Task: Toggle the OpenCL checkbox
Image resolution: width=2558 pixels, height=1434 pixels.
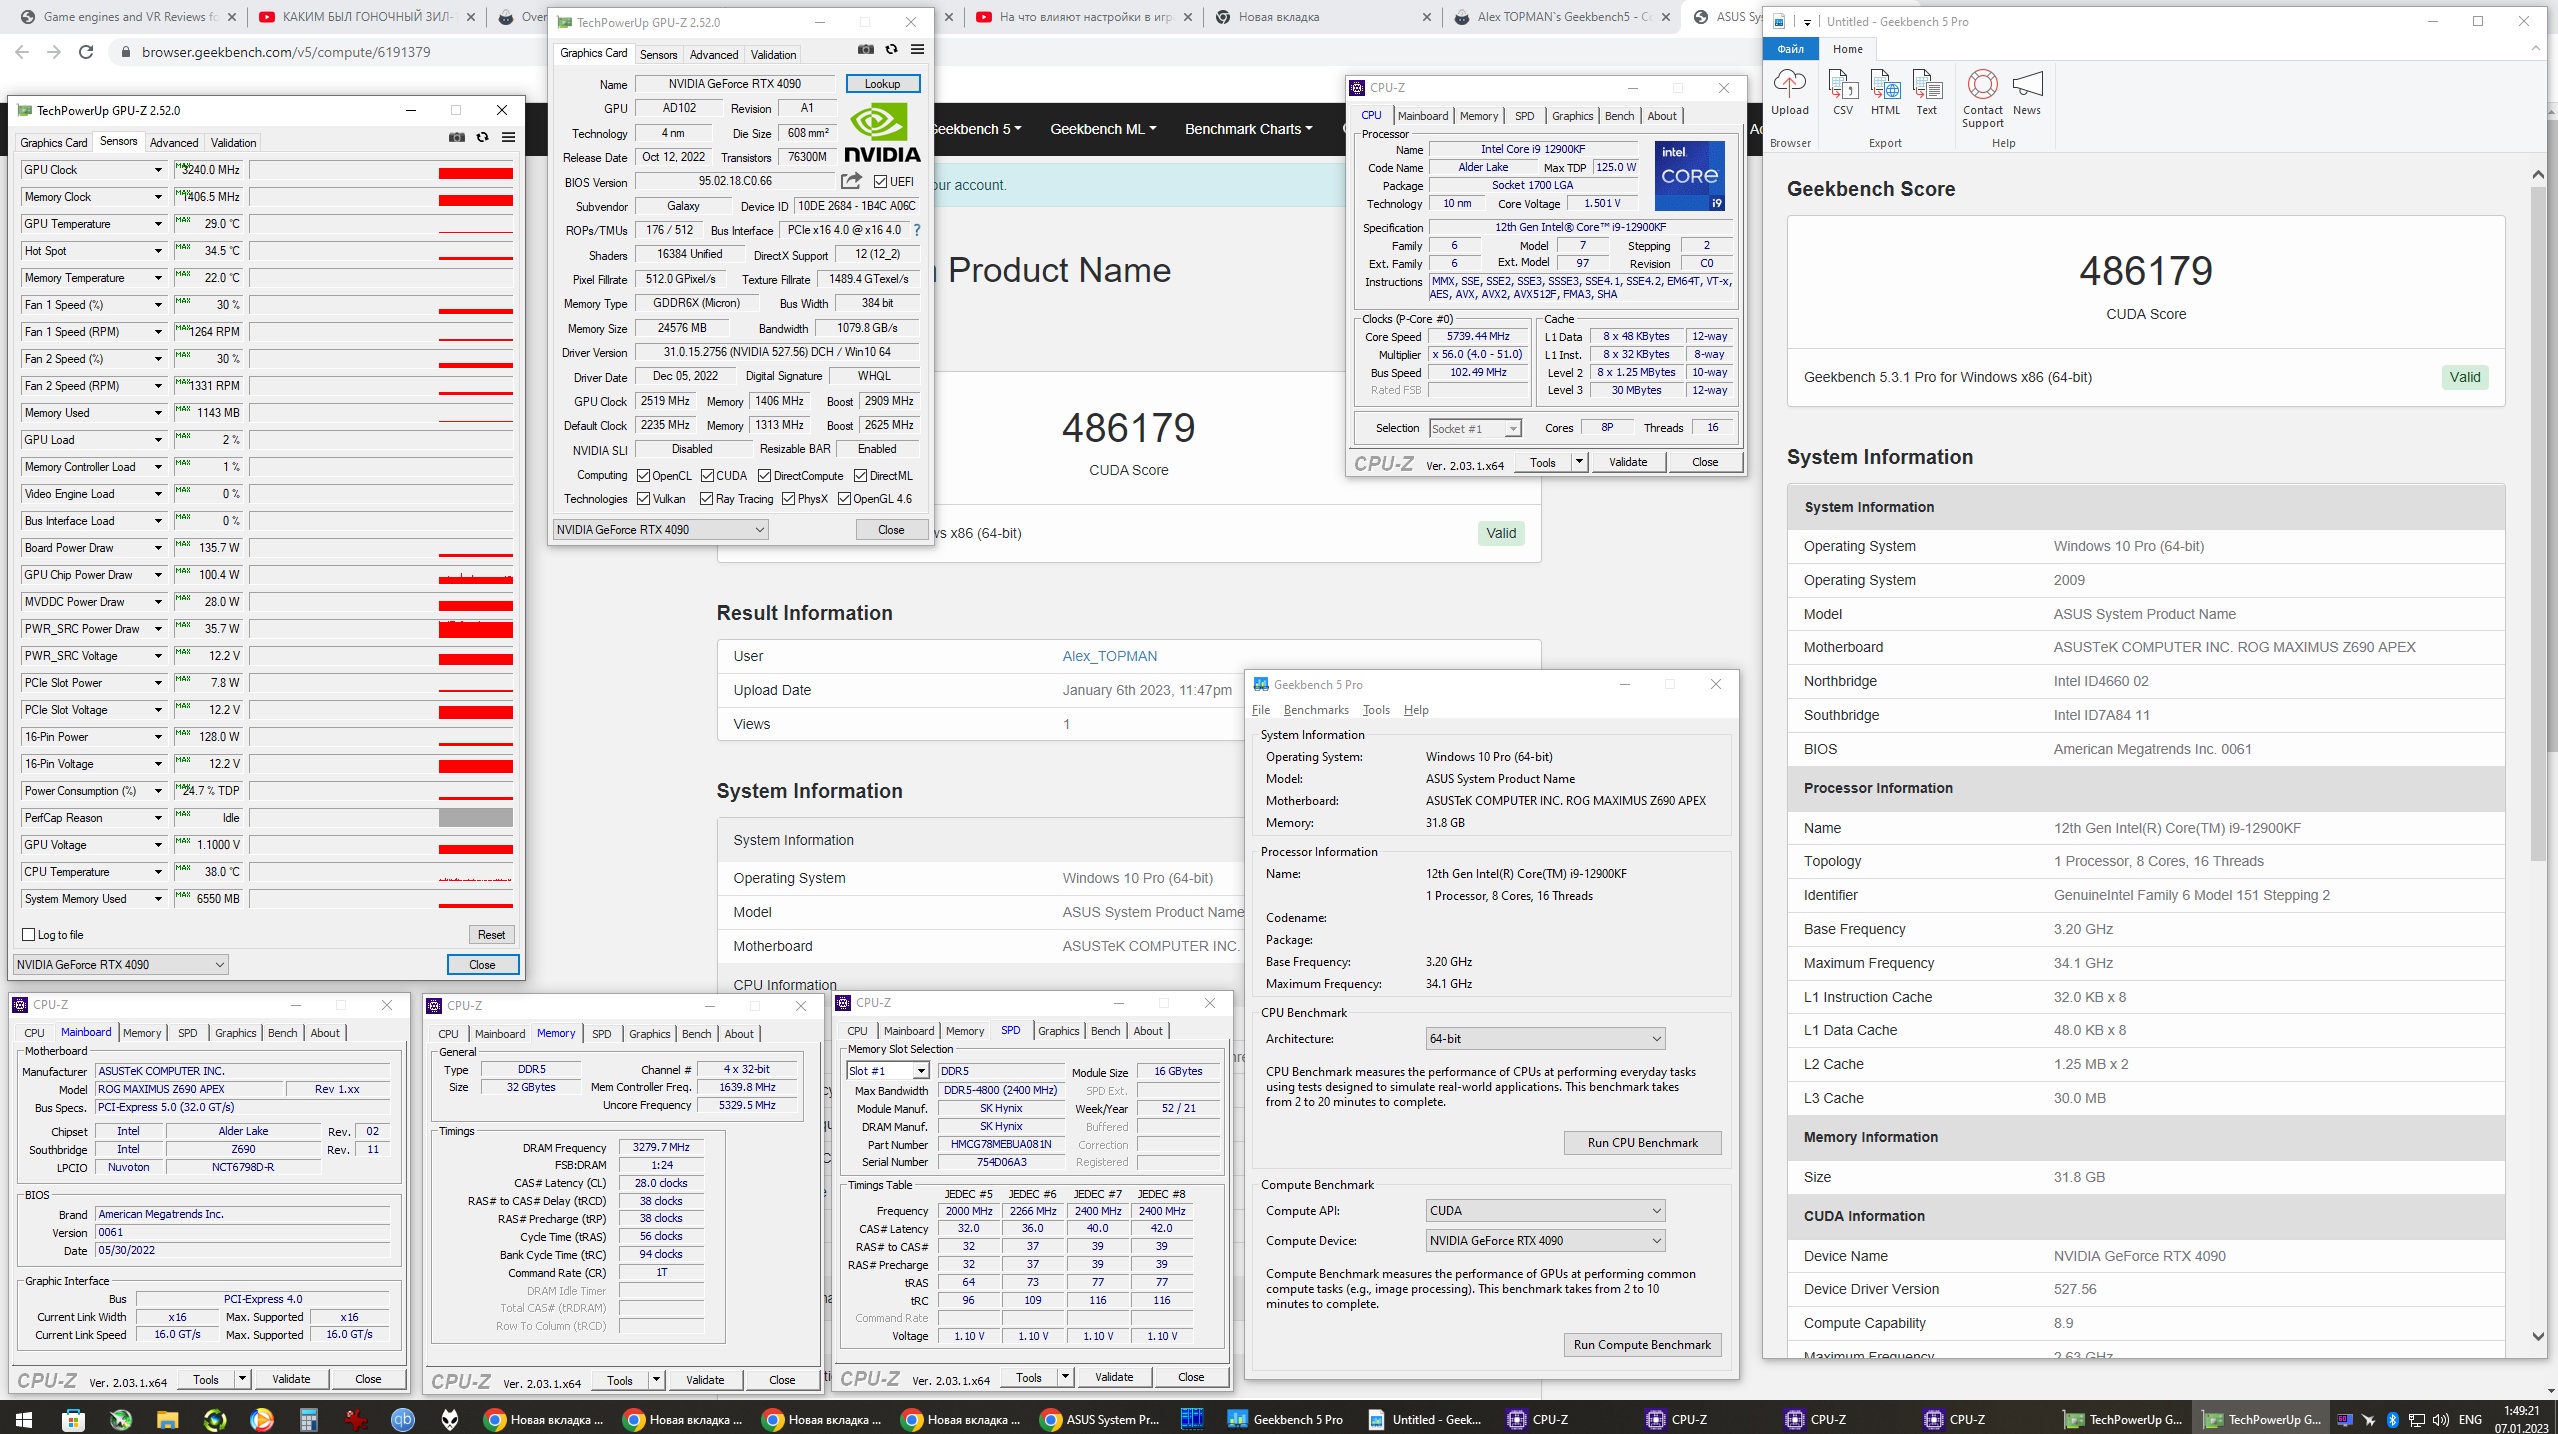Action: pyautogui.click(x=643, y=476)
